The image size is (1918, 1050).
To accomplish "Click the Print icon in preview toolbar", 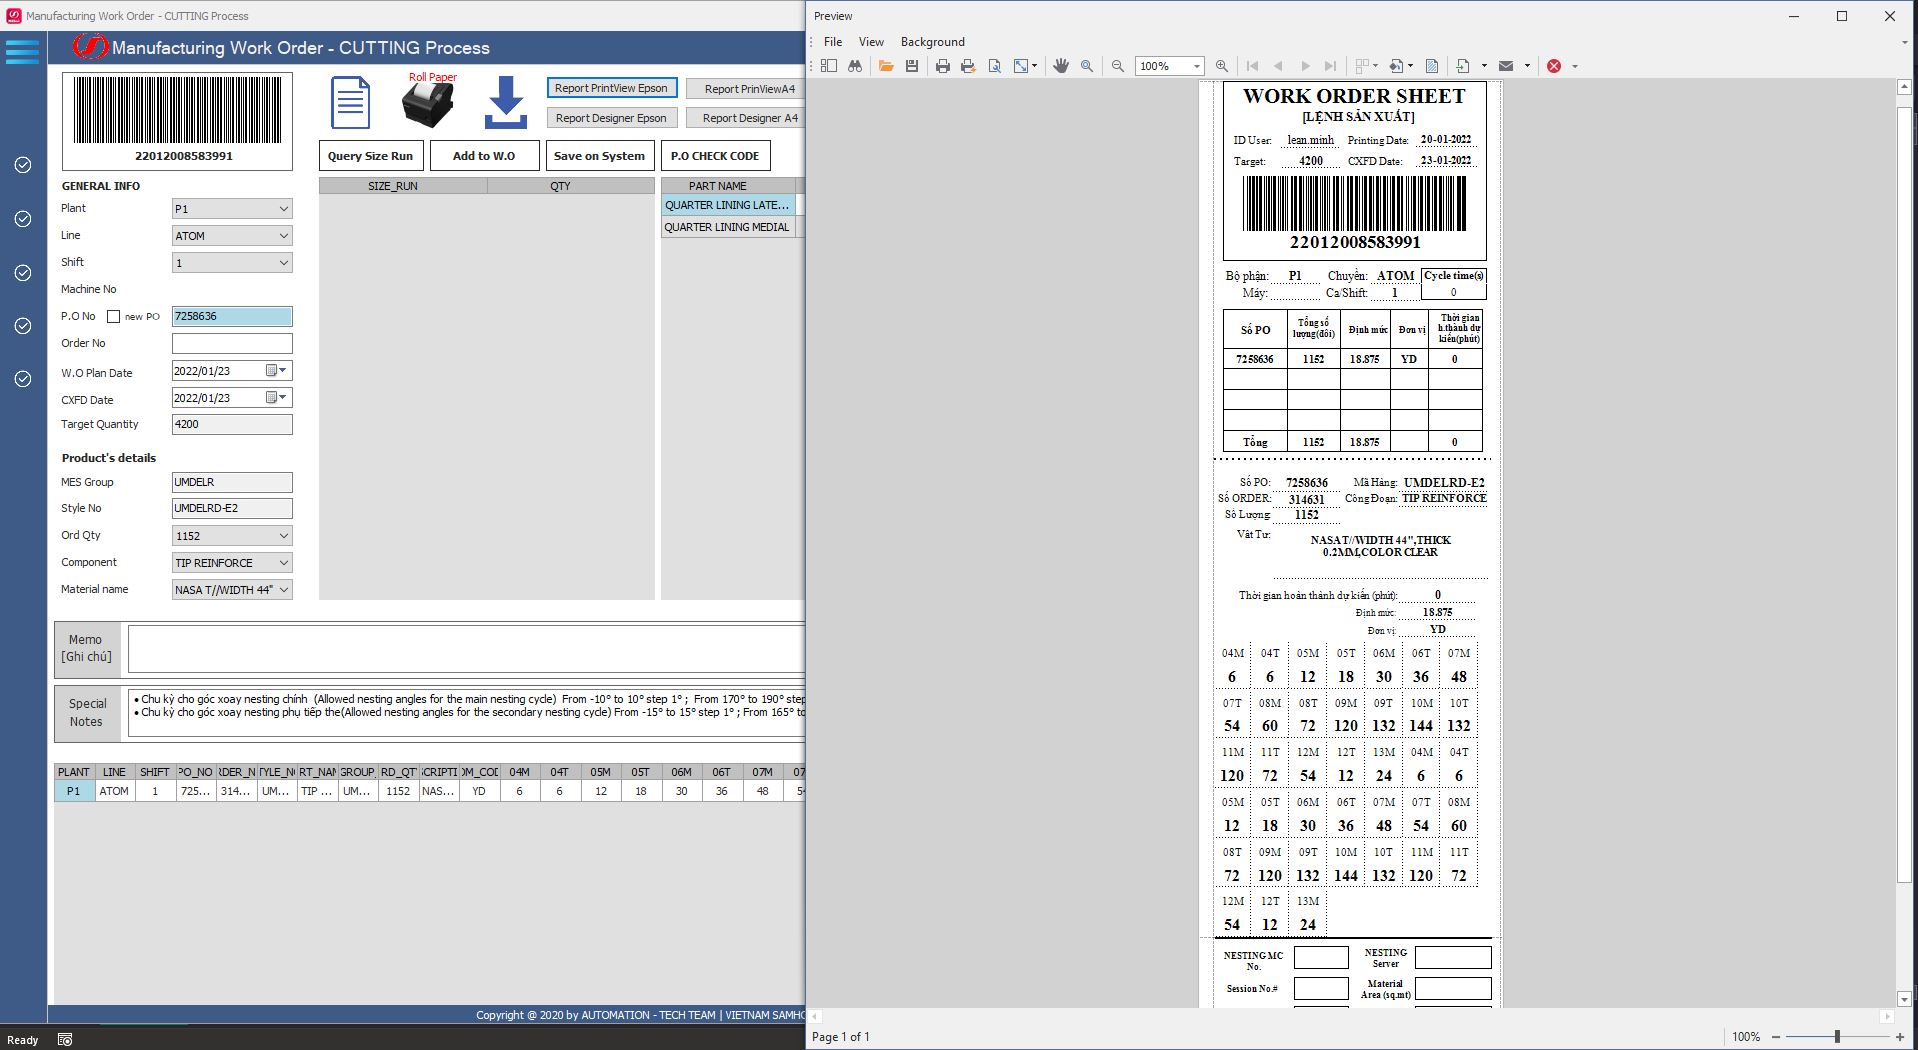I will click(942, 66).
